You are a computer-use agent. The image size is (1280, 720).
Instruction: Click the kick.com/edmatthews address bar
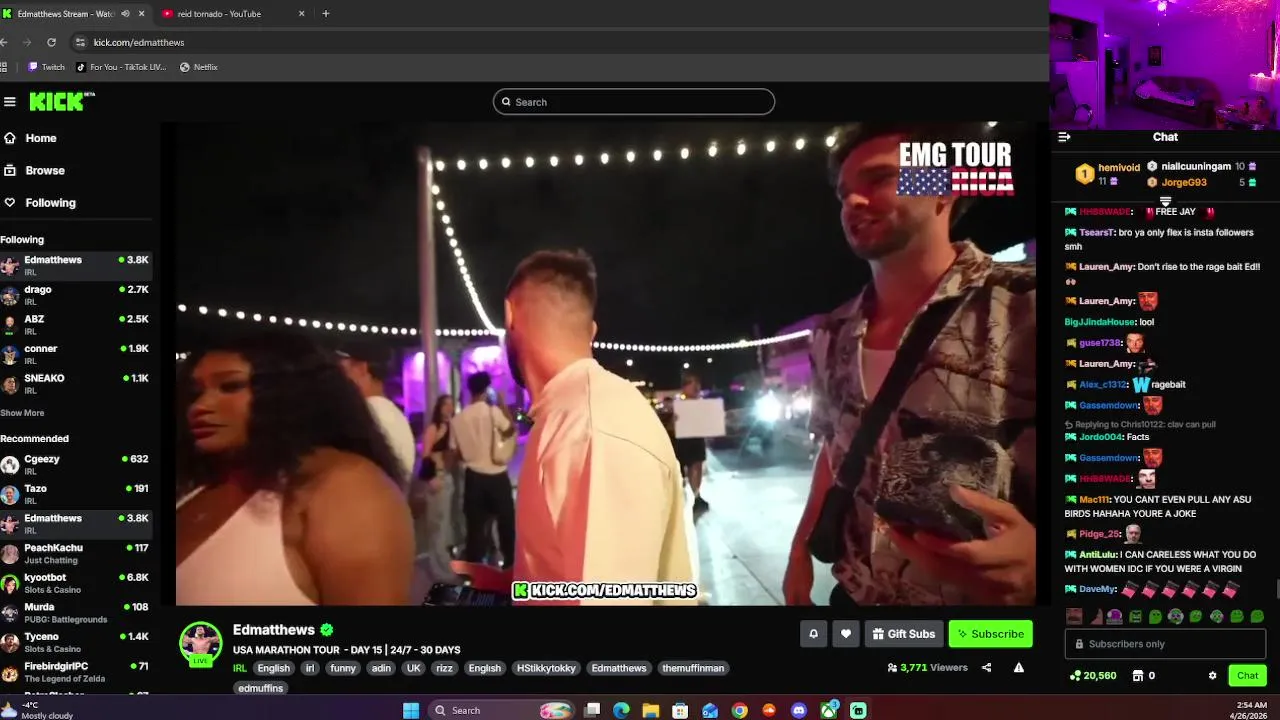tap(139, 43)
